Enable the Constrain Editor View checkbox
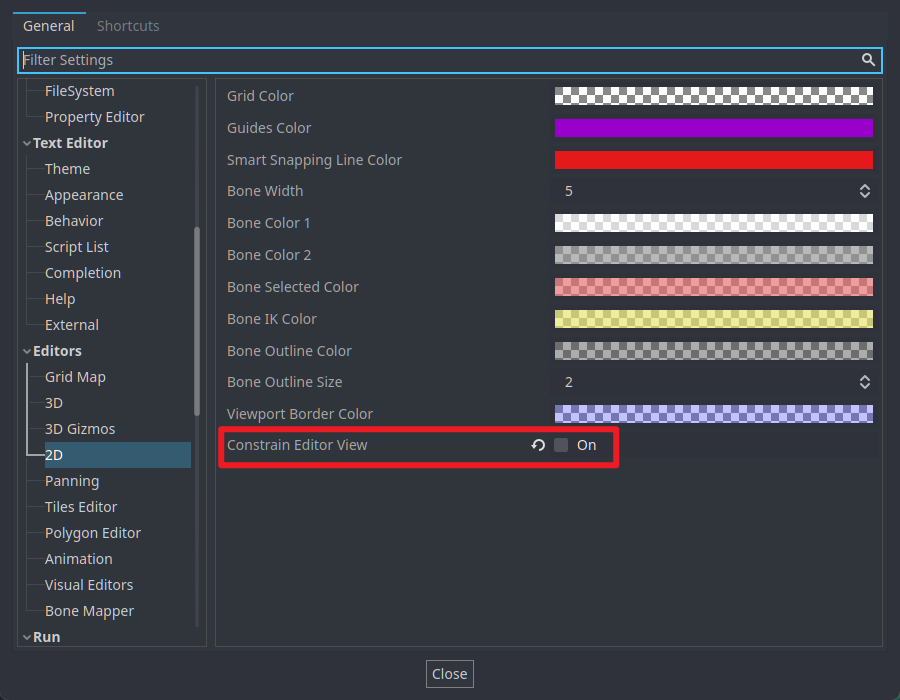Screen dimensions: 900x700 pyautogui.click(x=561, y=446)
